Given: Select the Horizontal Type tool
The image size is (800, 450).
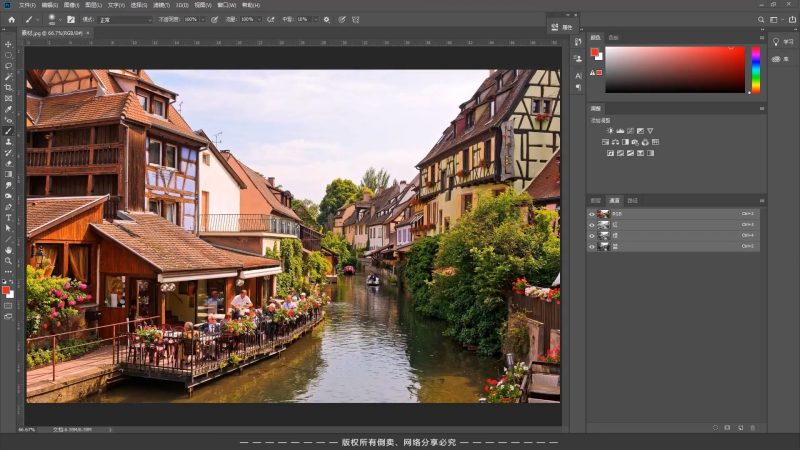Looking at the screenshot, I should [8, 217].
